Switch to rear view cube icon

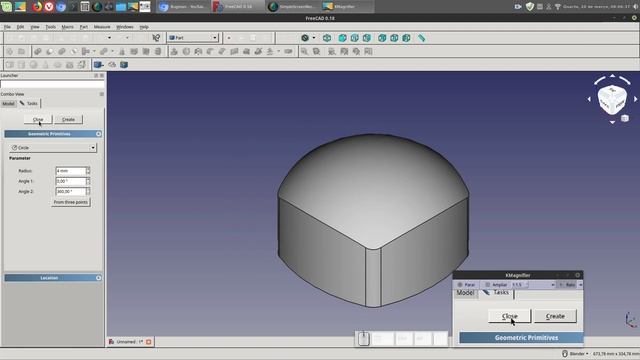pyautogui.click(x=382, y=38)
